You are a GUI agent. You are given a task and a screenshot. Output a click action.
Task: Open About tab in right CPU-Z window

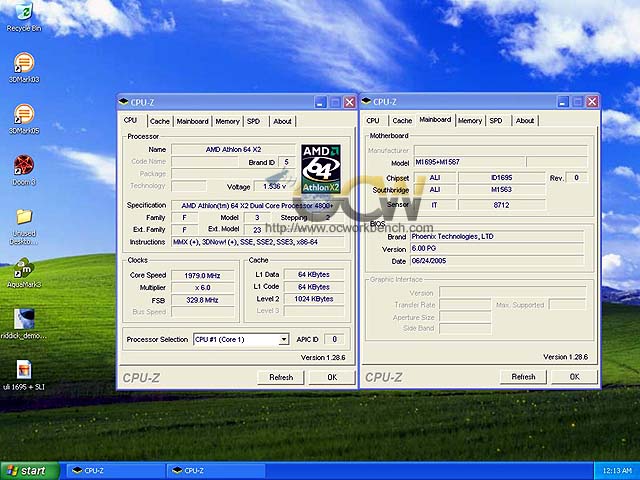click(x=525, y=120)
